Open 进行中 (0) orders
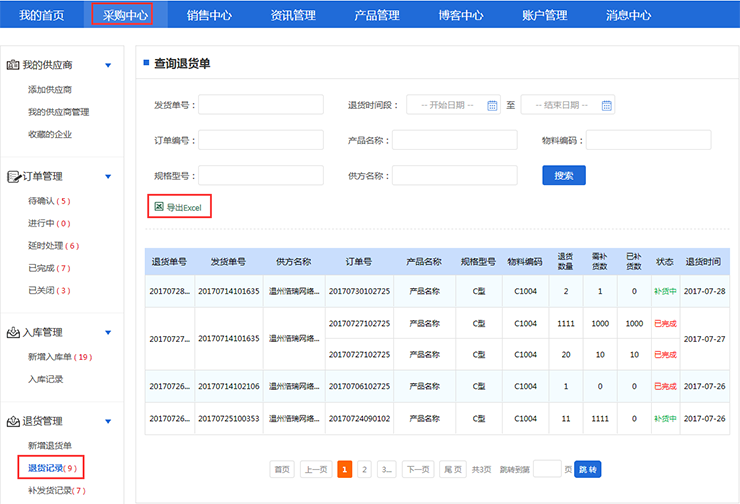The width and height of the screenshot is (740, 504). [x=49, y=223]
